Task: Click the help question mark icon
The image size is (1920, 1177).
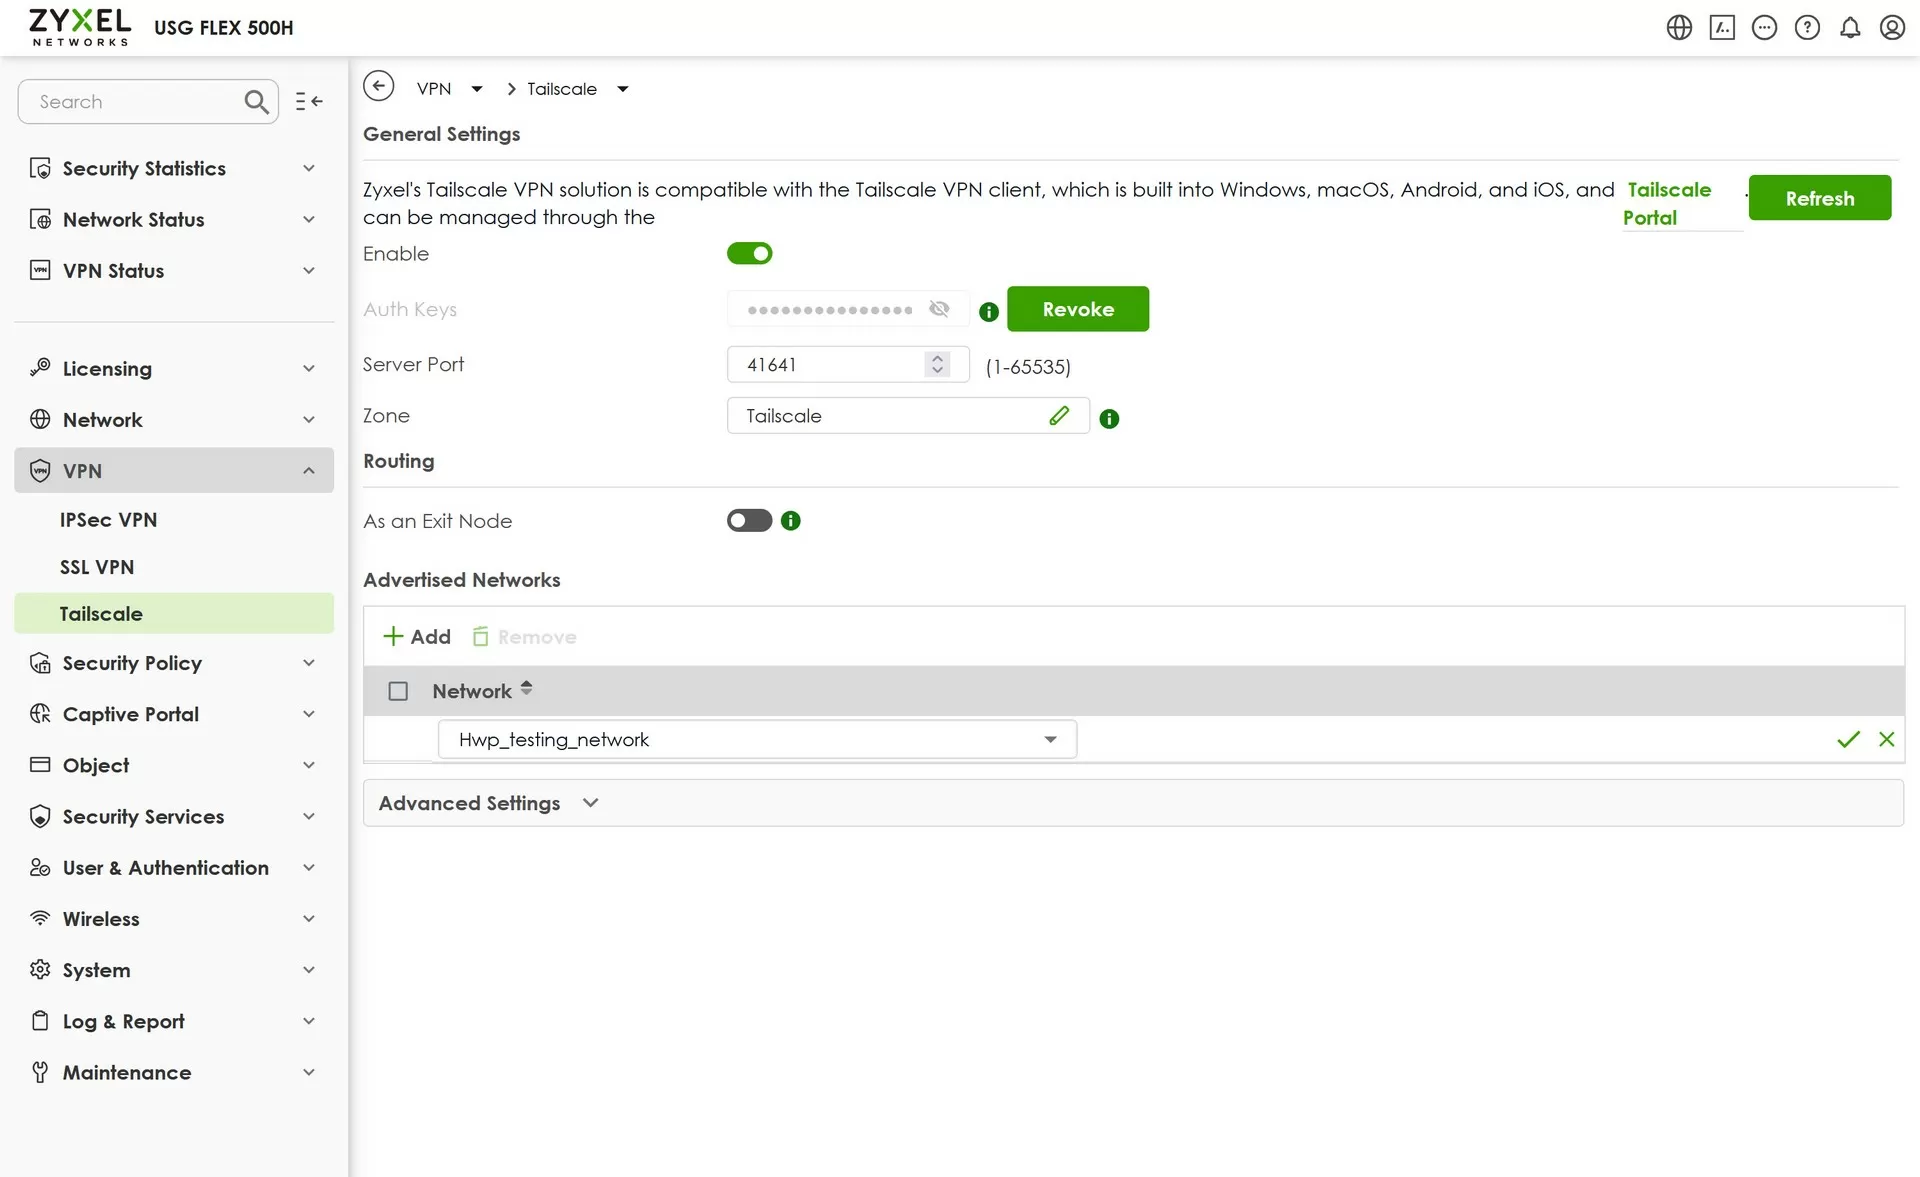Action: click(x=1806, y=28)
